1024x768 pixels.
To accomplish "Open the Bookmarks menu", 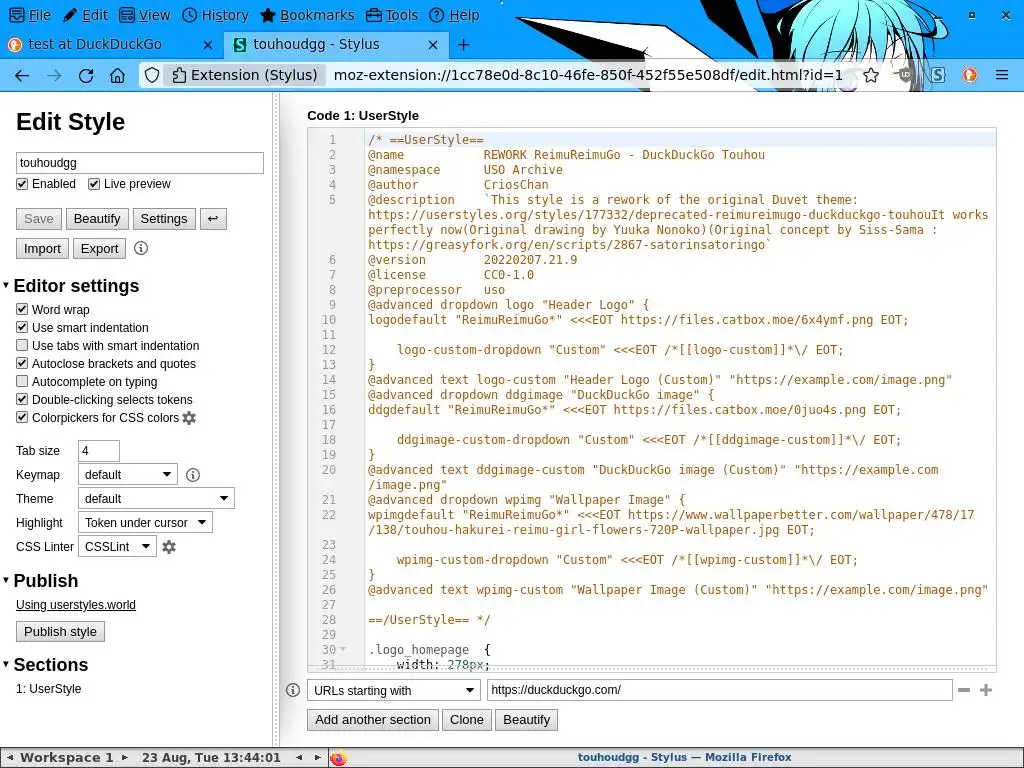I will click(x=307, y=15).
